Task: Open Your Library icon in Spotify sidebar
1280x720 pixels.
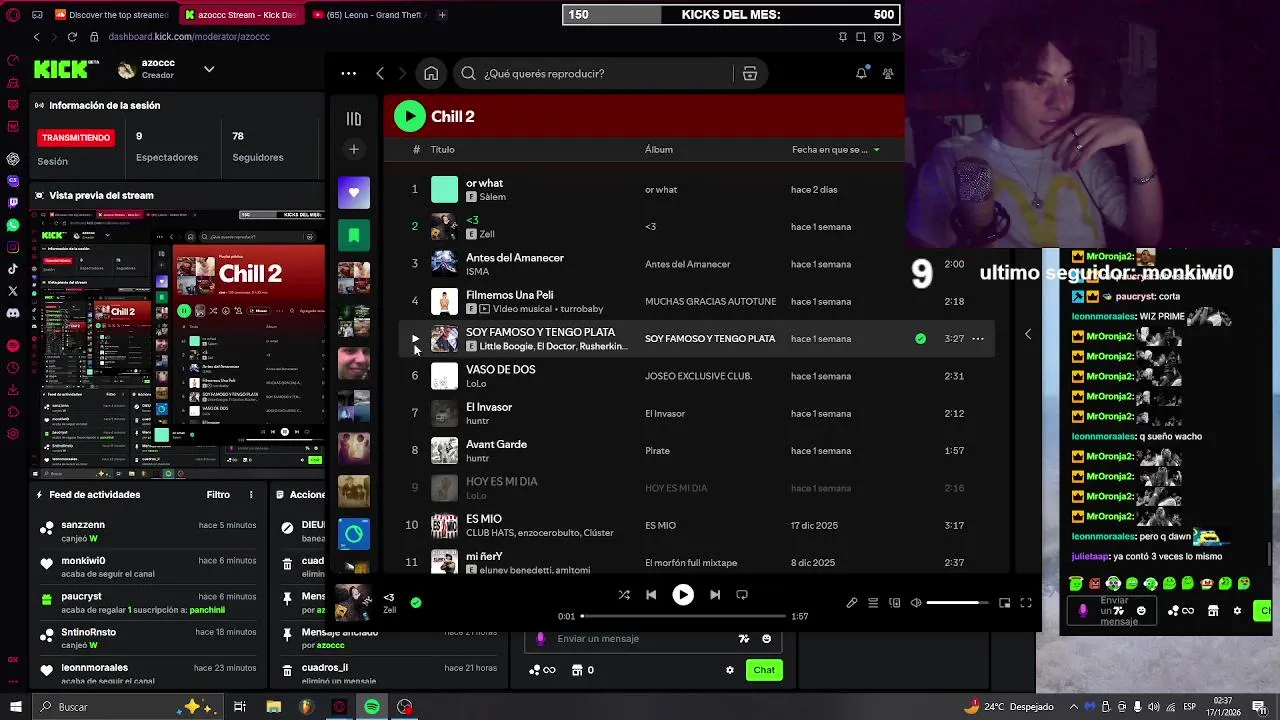Action: [353, 119]
